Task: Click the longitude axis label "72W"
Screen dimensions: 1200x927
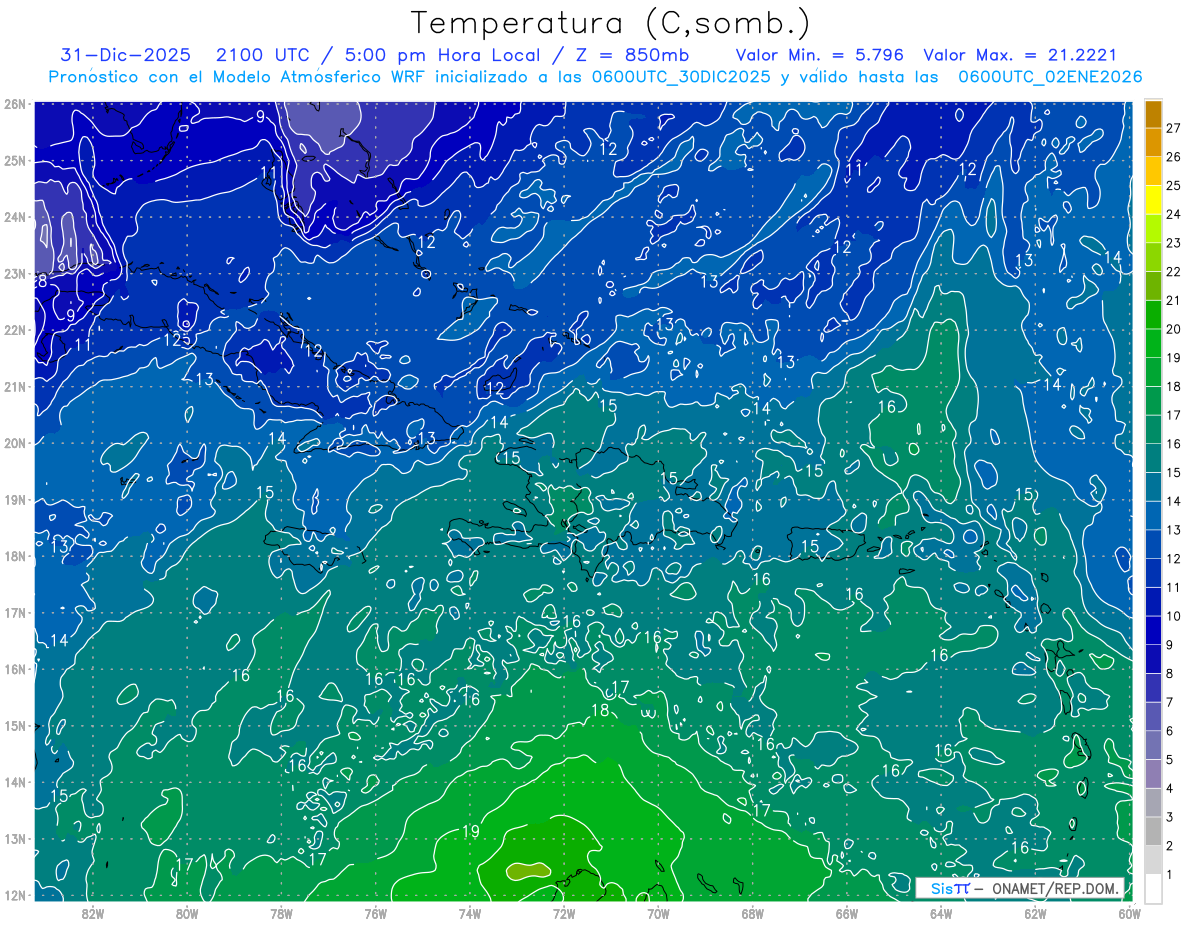Action: click(x=564, y=912)
